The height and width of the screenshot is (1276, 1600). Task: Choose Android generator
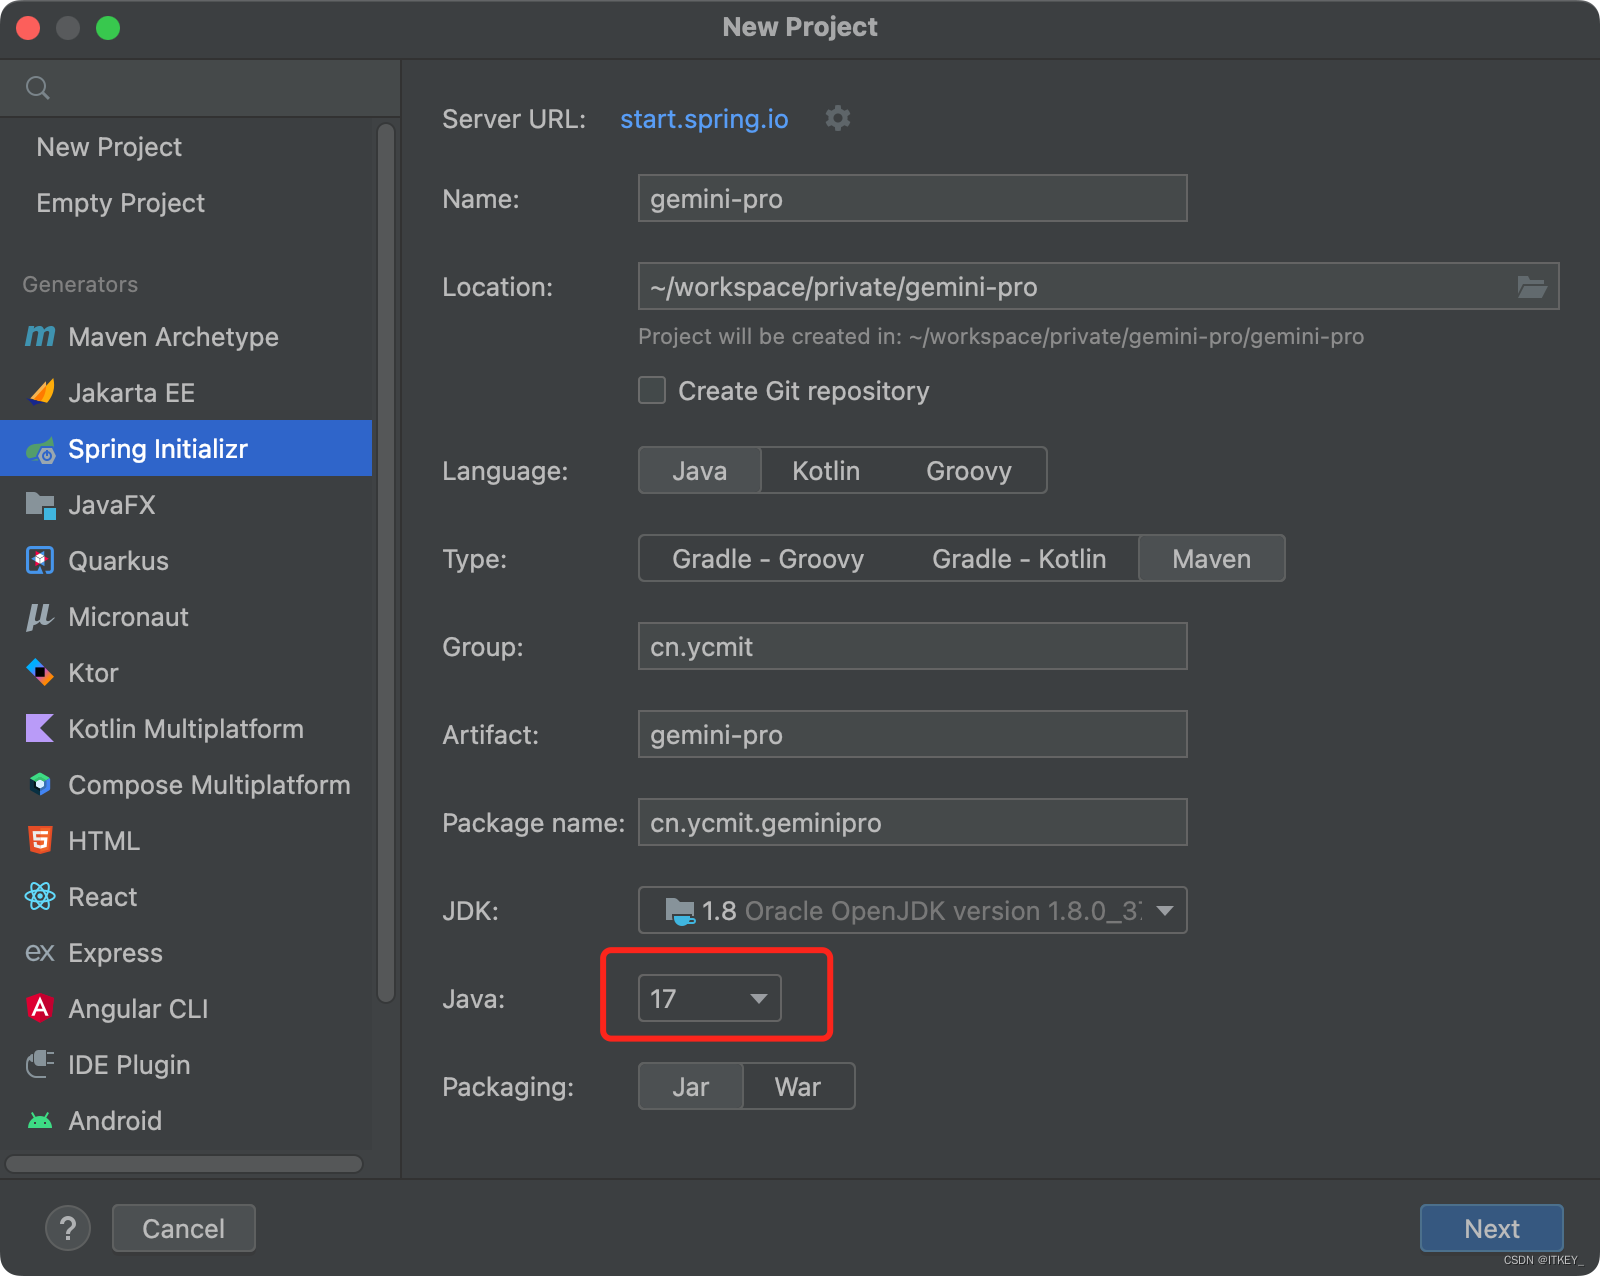click(x=186, y=1121)
